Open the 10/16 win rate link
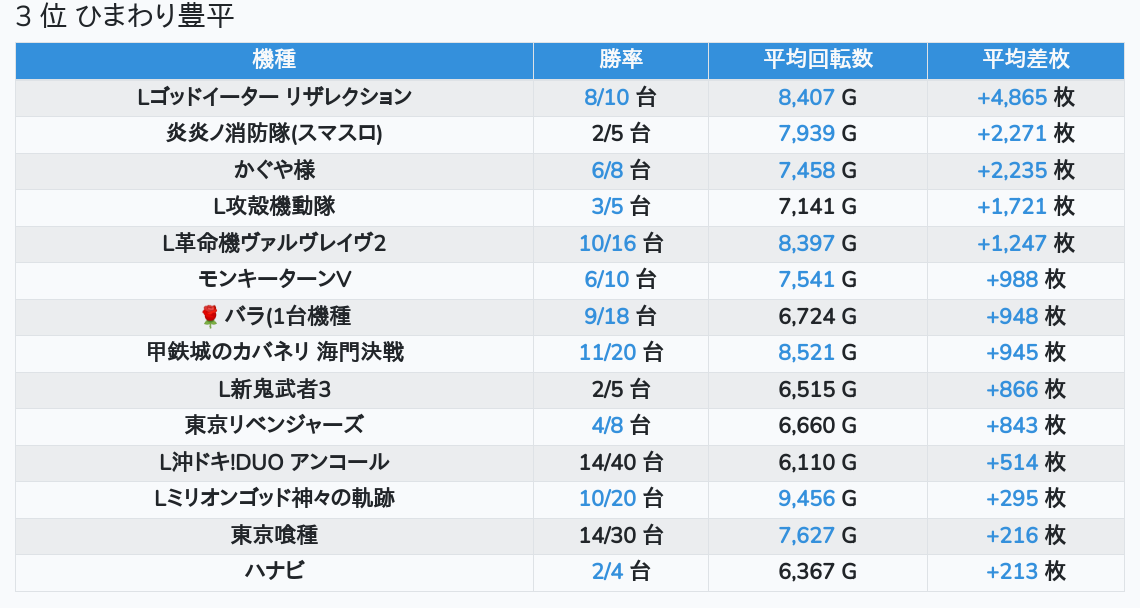 (607, 243)
